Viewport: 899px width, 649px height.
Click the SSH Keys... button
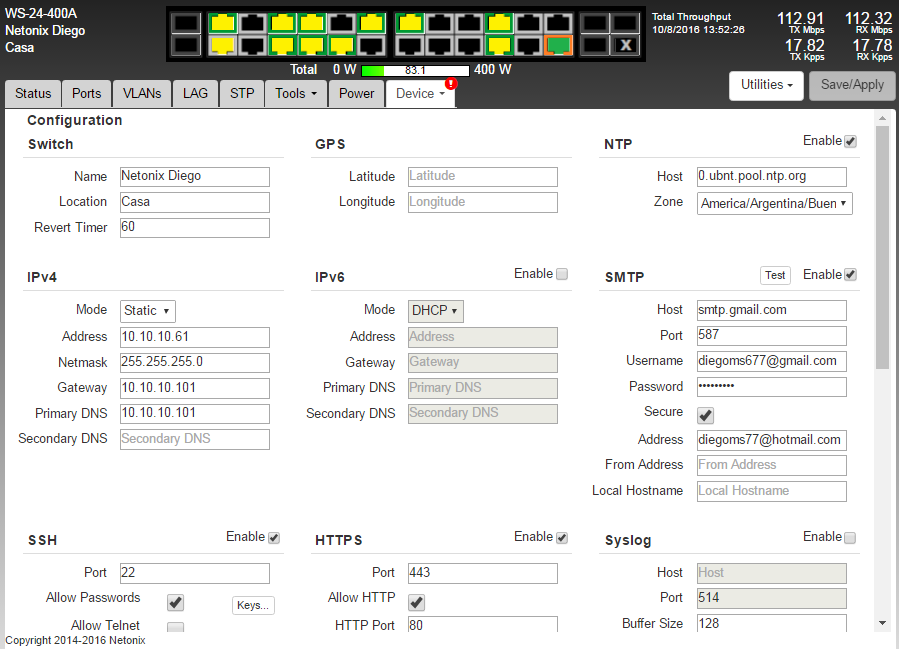253,605
